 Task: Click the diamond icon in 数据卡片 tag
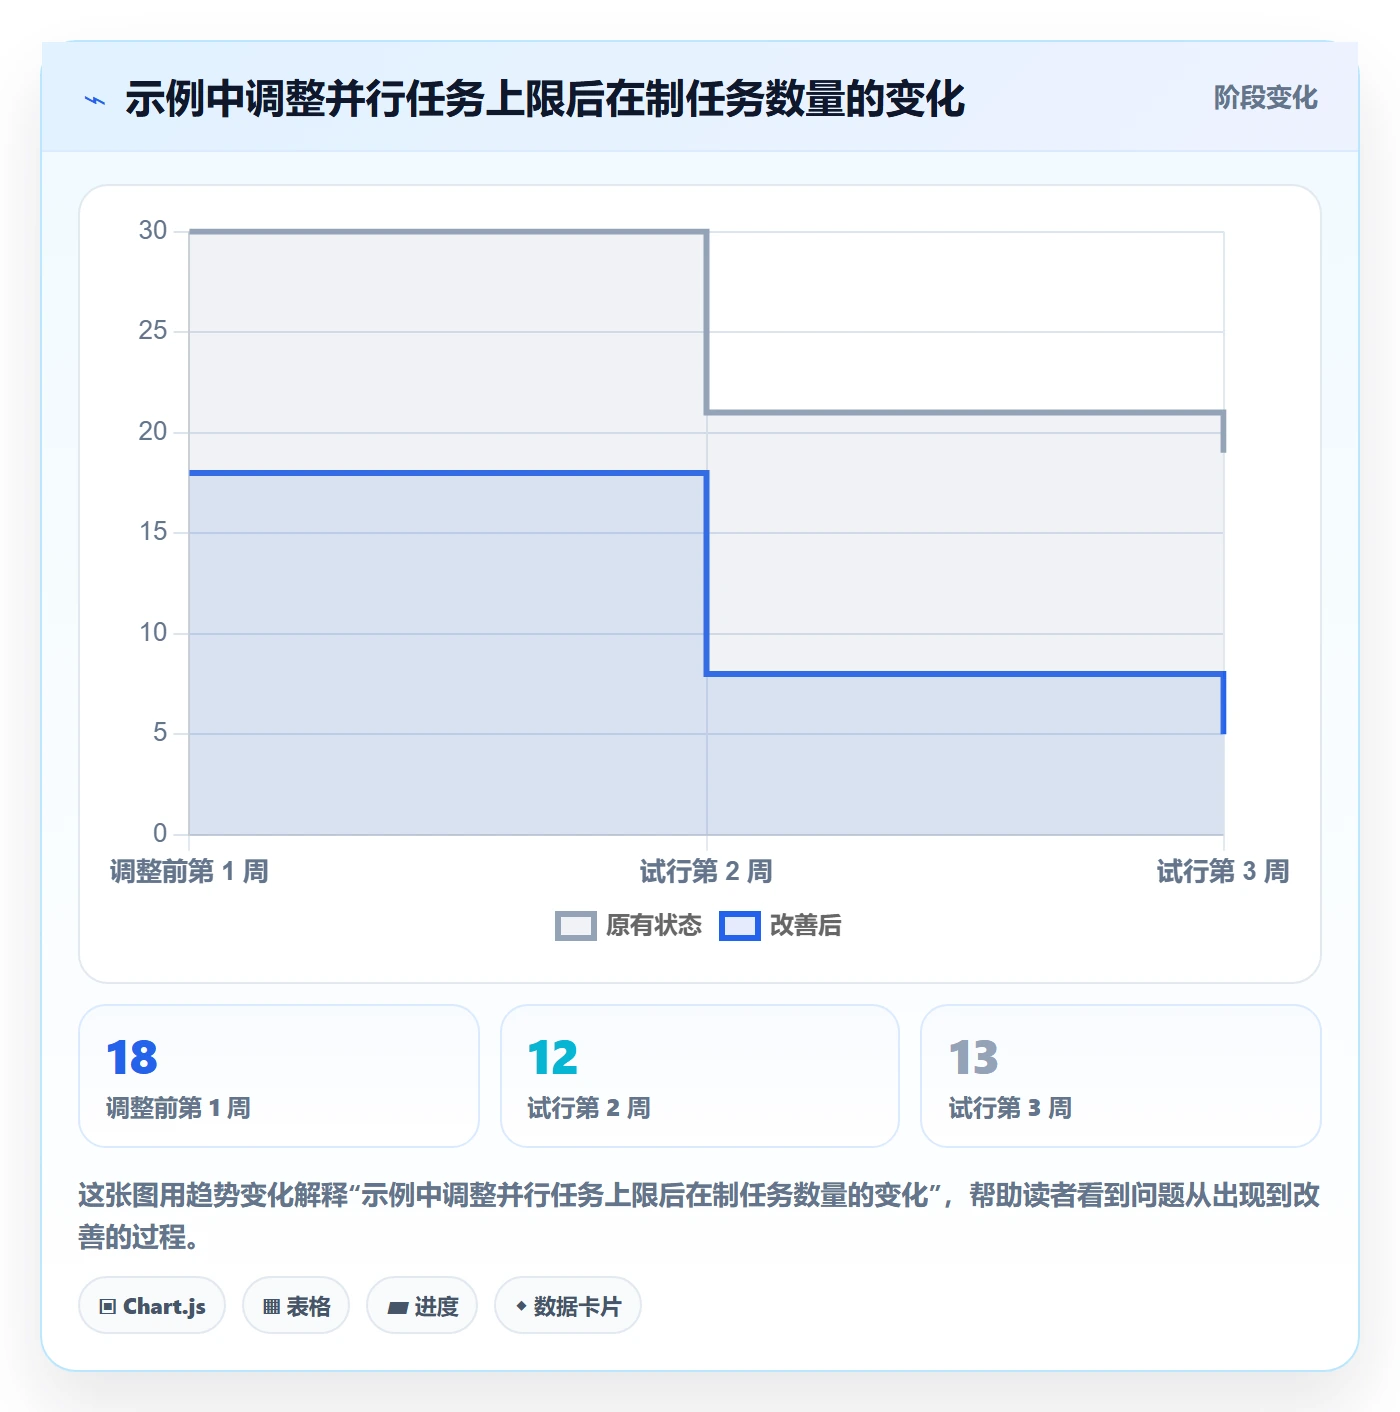(521, 1306)
